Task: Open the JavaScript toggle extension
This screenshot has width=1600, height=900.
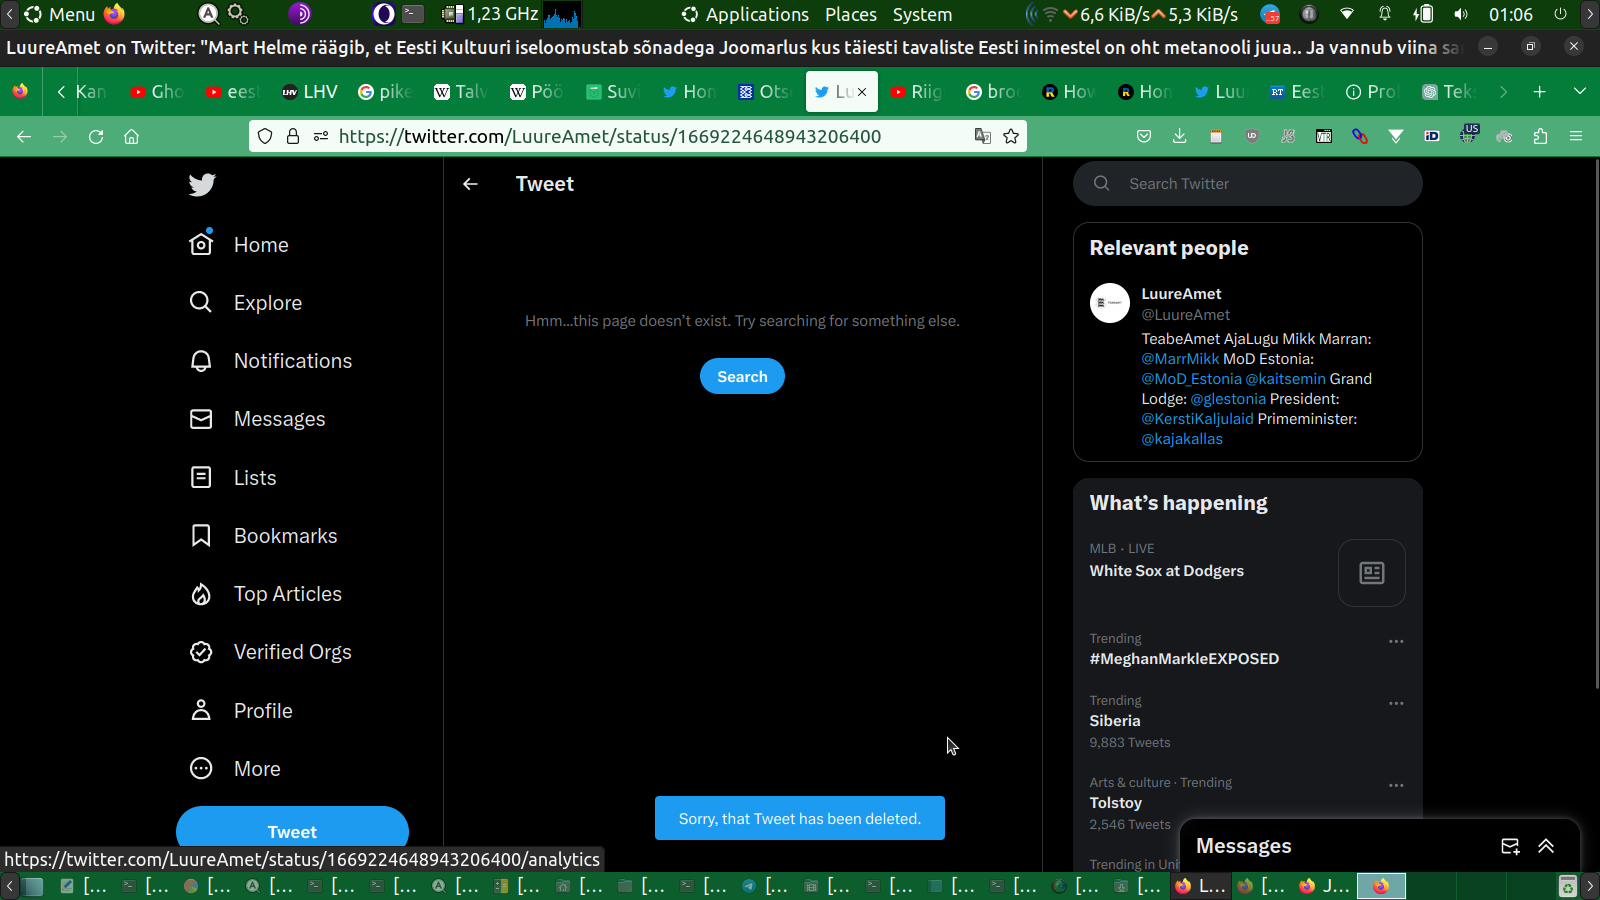Action: coord(1288,136)
